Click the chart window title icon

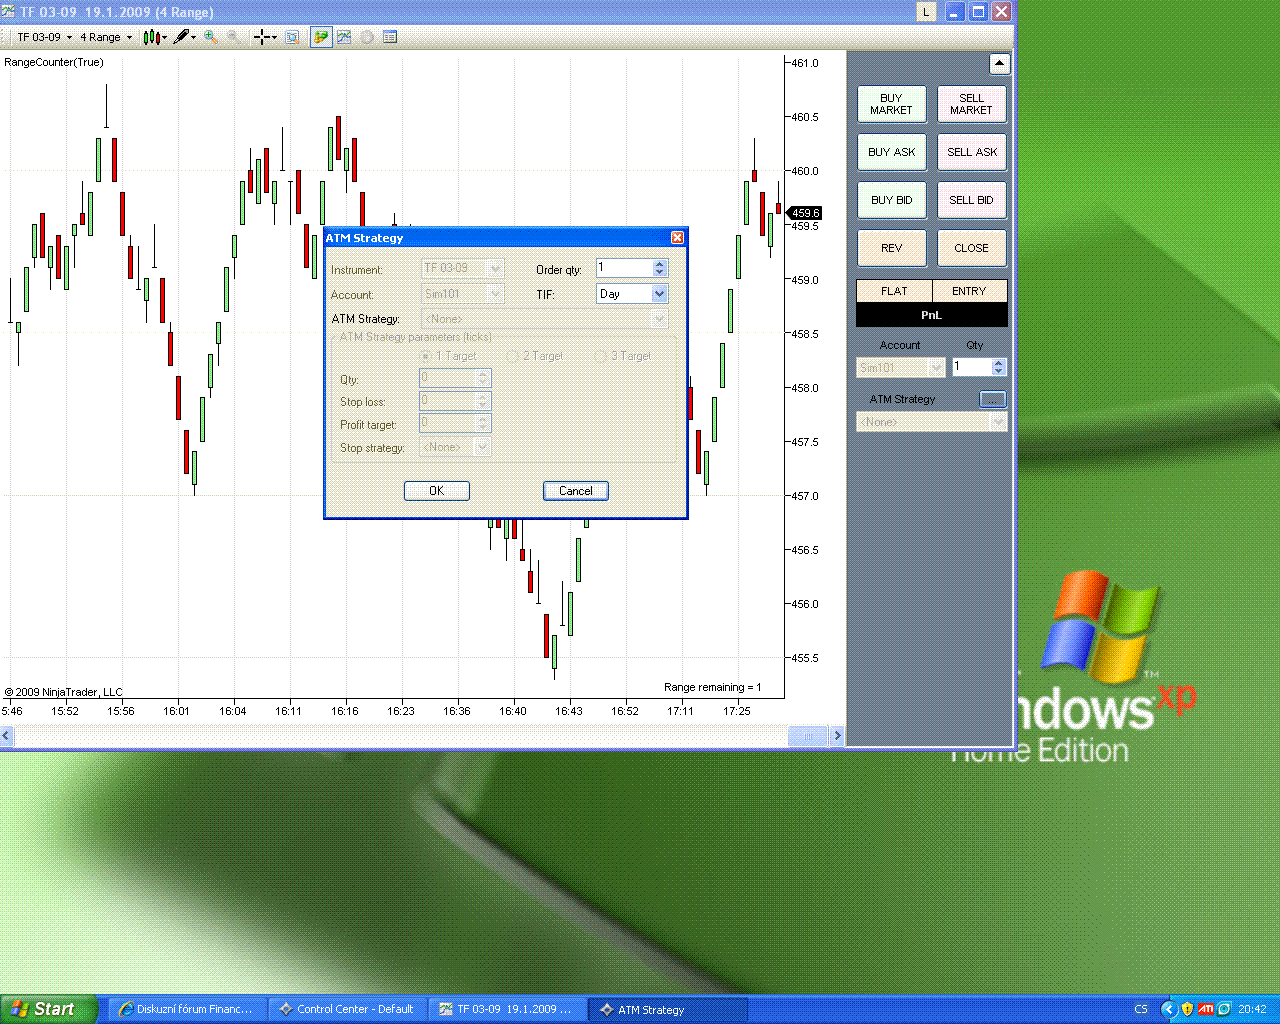pos(10,12)
